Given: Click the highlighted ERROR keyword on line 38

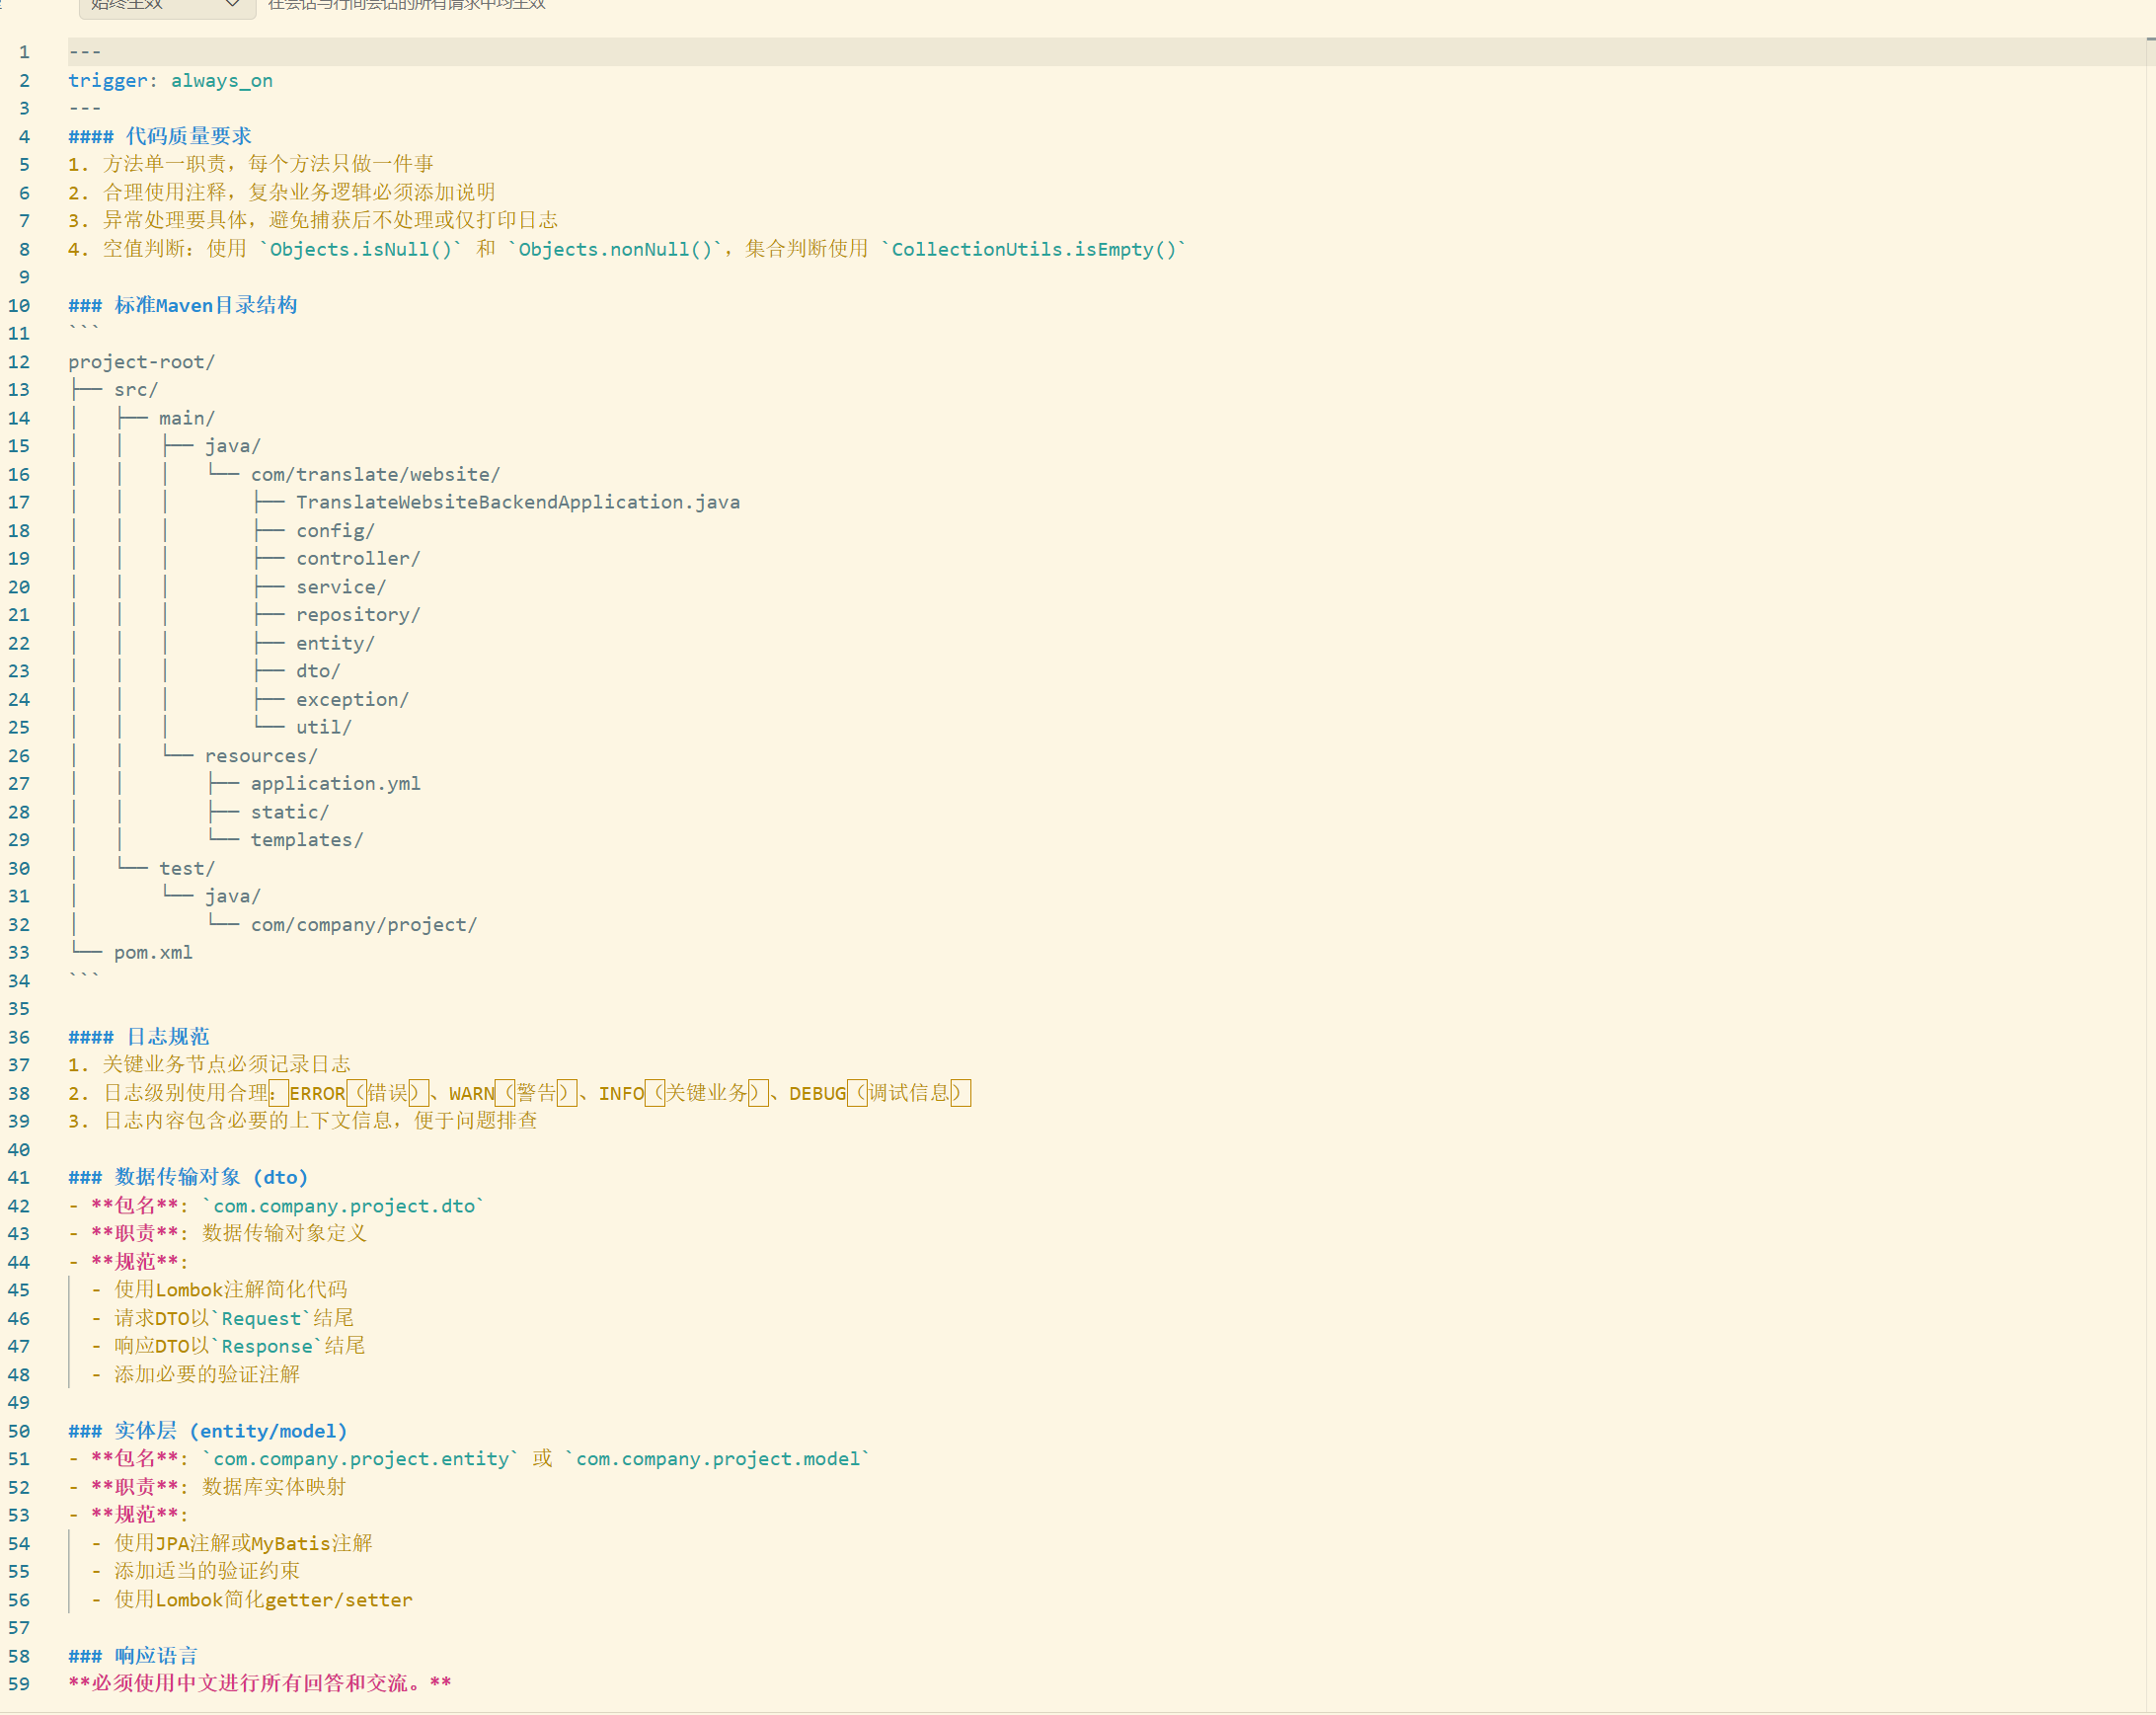Looking at the screenshot, I should (317, 1093).
